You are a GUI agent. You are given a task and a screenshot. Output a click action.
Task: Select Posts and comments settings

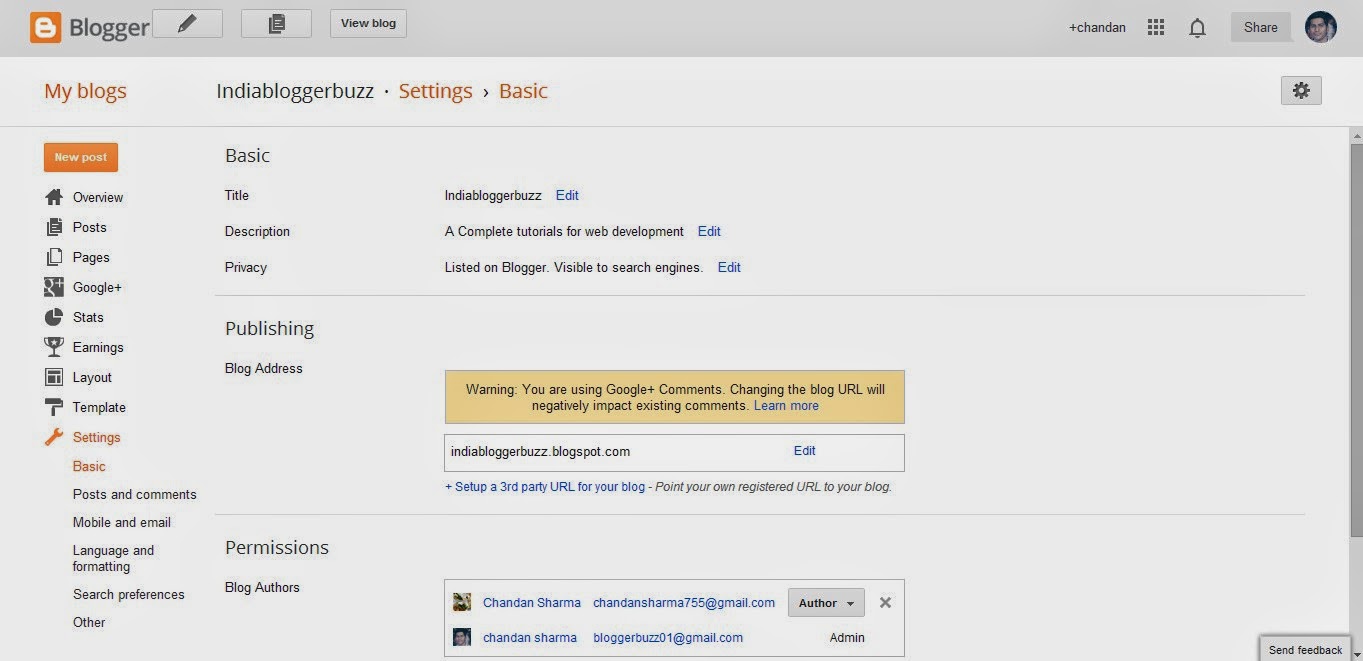click(x=135, y=494)
